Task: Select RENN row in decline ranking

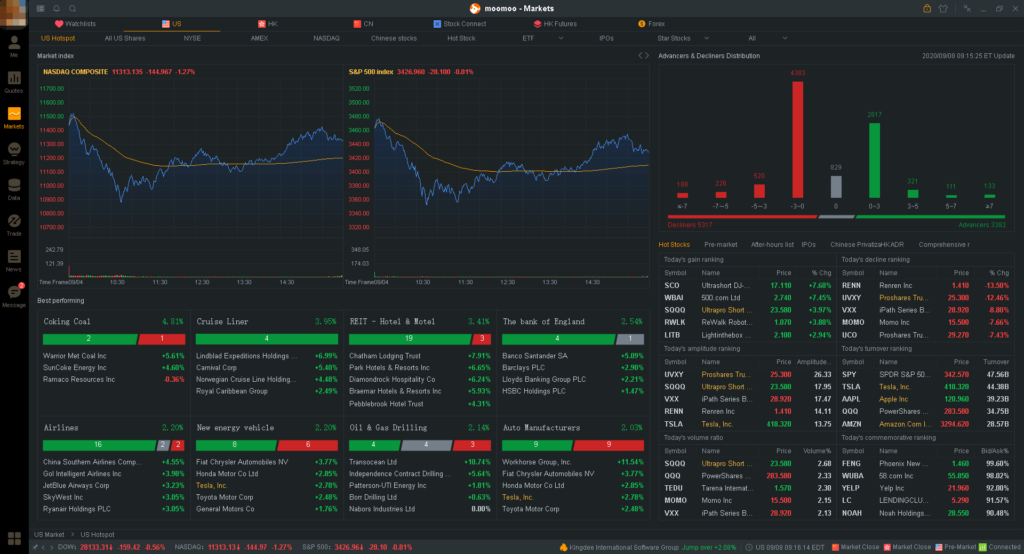Action: click(x=925, y=285)
